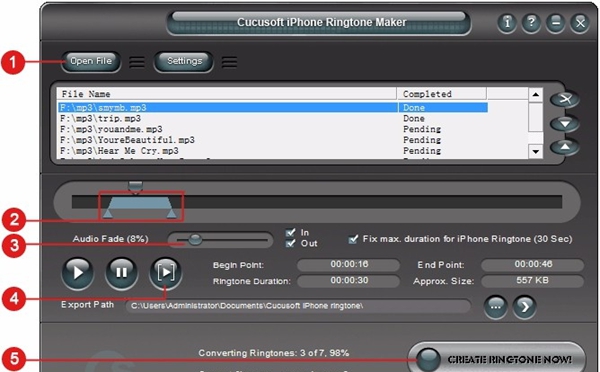Click the Ringtone Duration field
The image size is (600, 372).
[349, 281]
